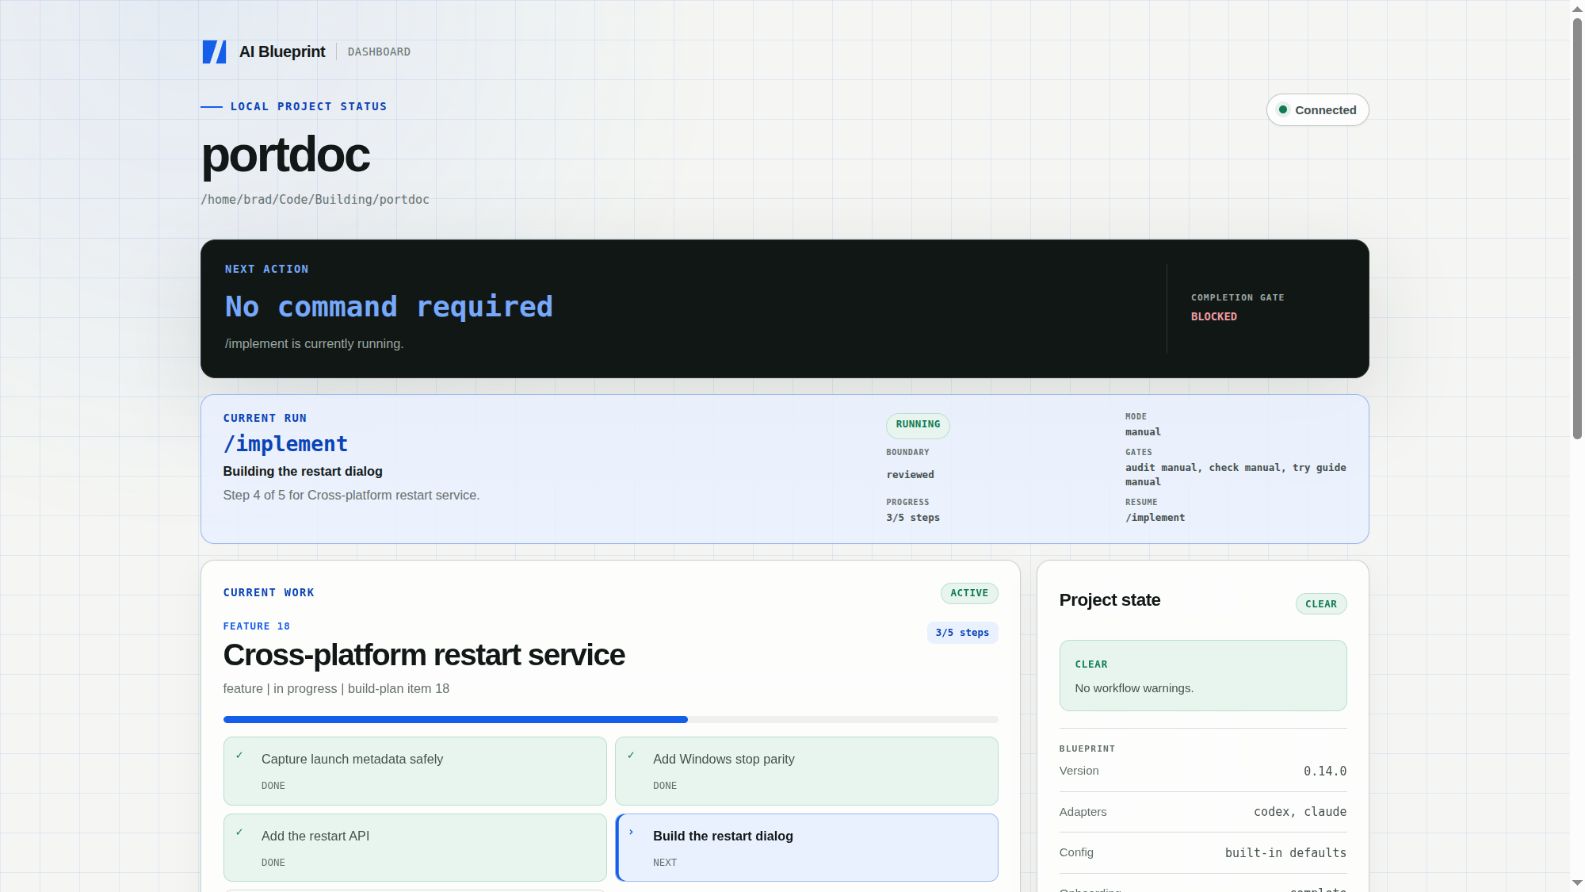Click the BLOCKED completion gate status
The width and height of the screenshot is (1585, 892).
point(1214,317)
